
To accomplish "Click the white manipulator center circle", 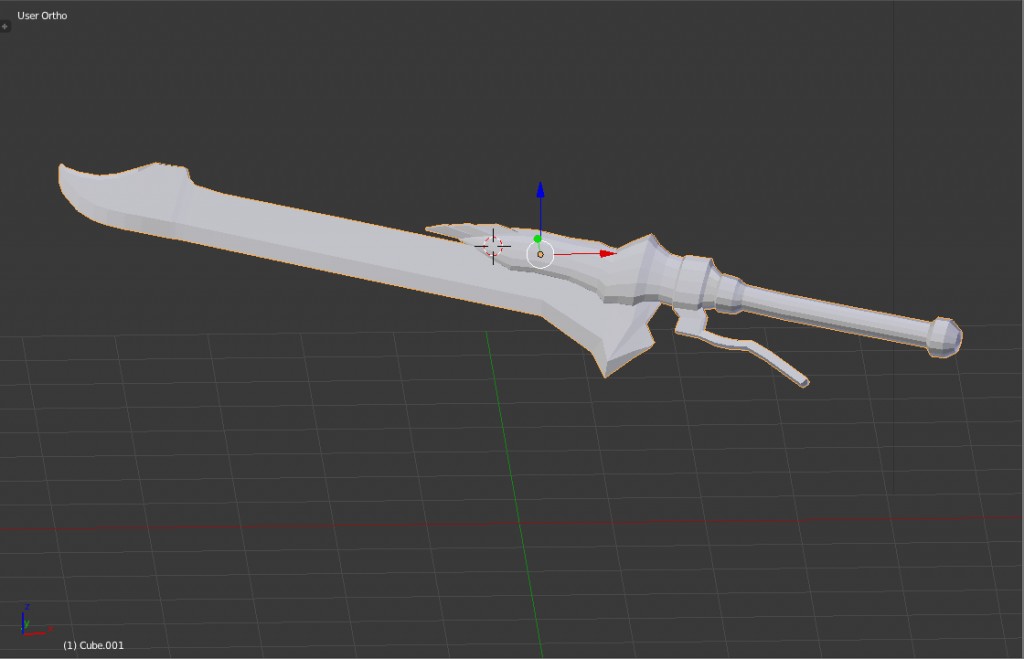I will [x=540, y=254].
